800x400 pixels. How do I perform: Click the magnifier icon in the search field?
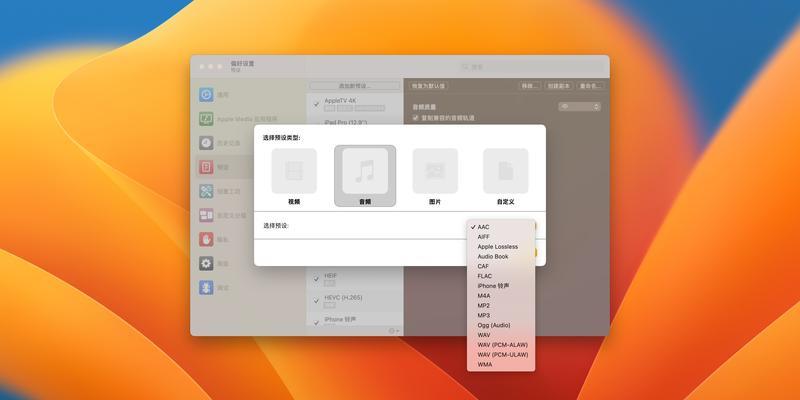coord(465,67)
